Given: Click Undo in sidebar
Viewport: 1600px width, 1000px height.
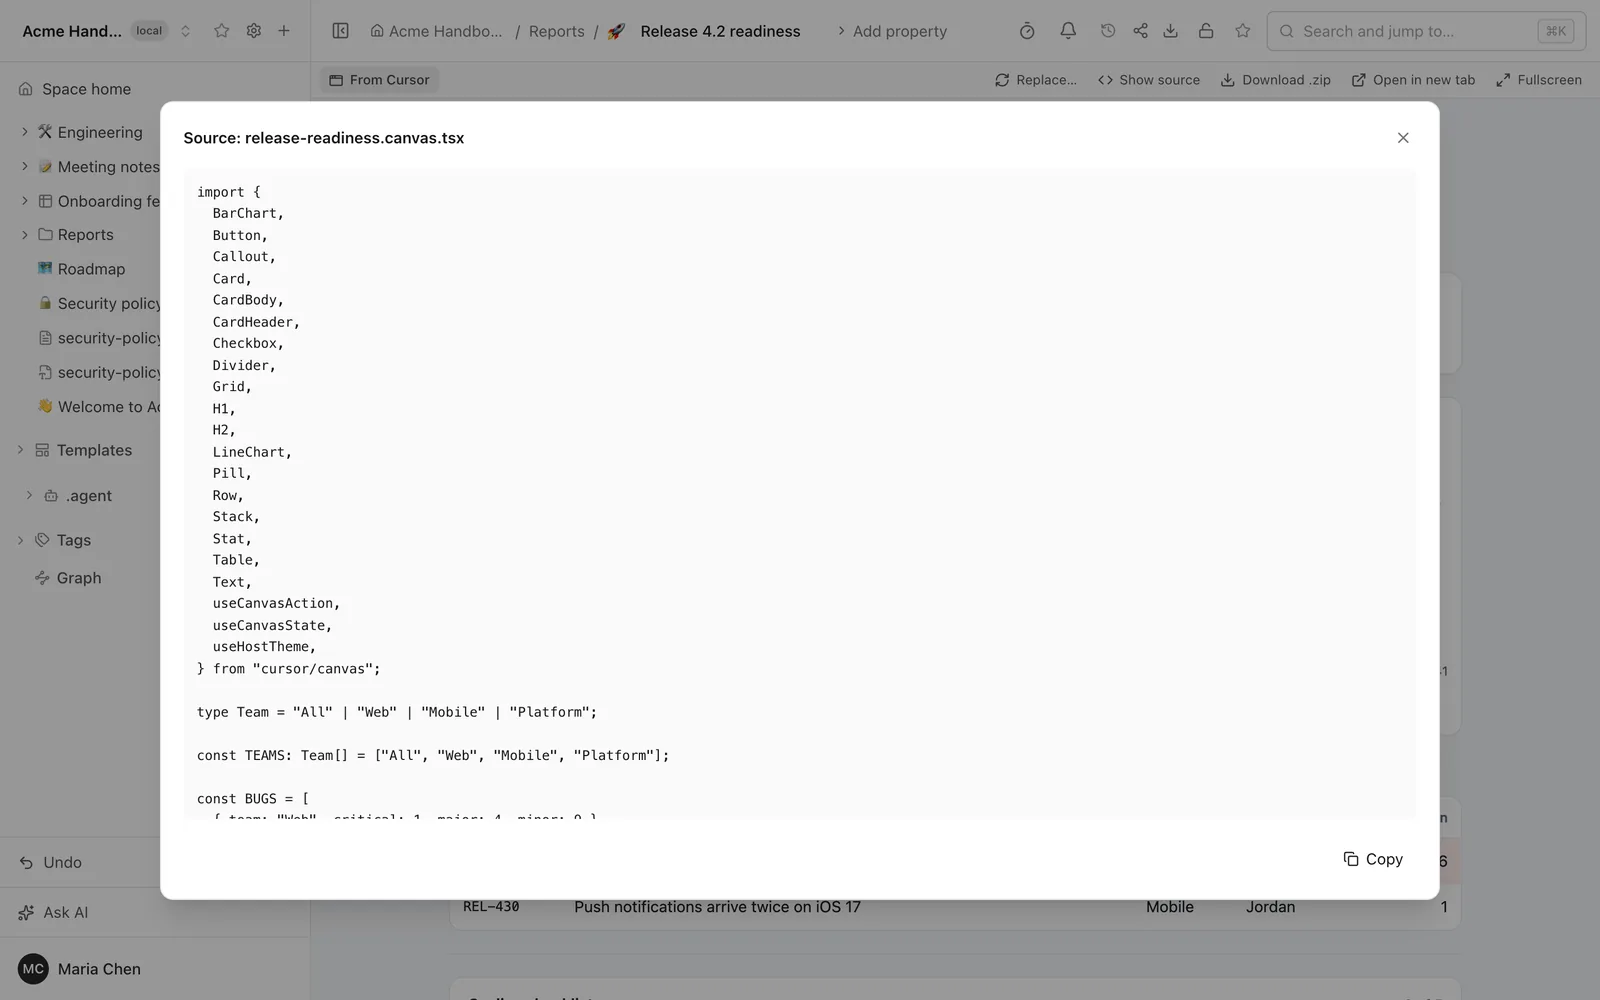Looking at the screenshot, I should [62, 862].
